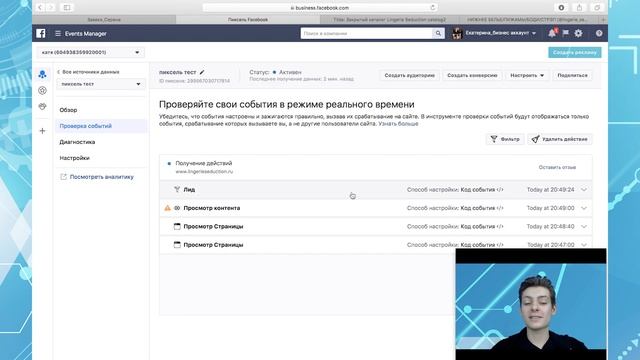Click the flag icon in top bar

[565, 33]
